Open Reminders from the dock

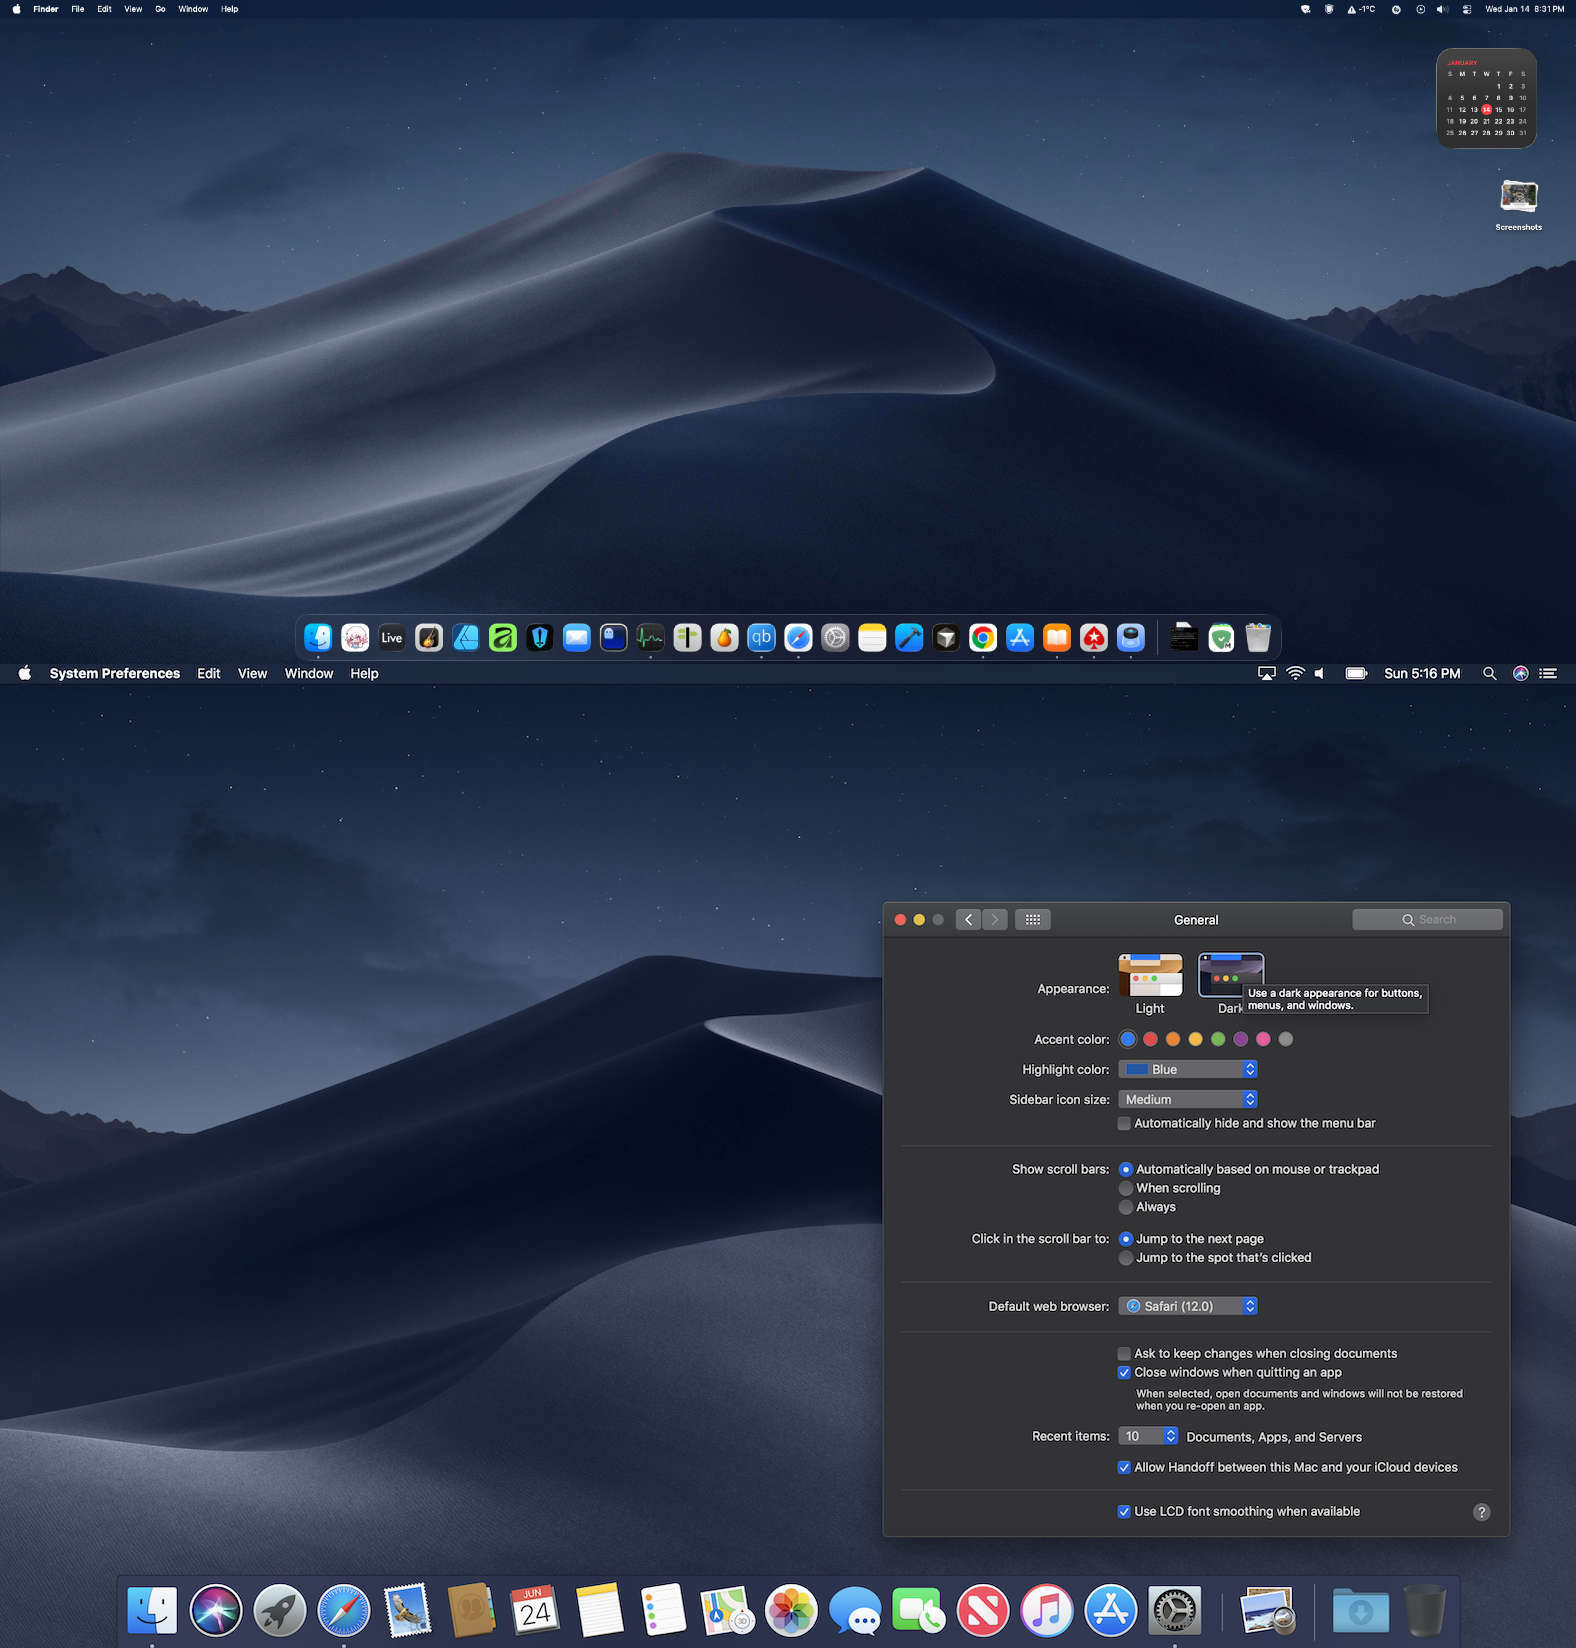click(x=663, y=1610)
